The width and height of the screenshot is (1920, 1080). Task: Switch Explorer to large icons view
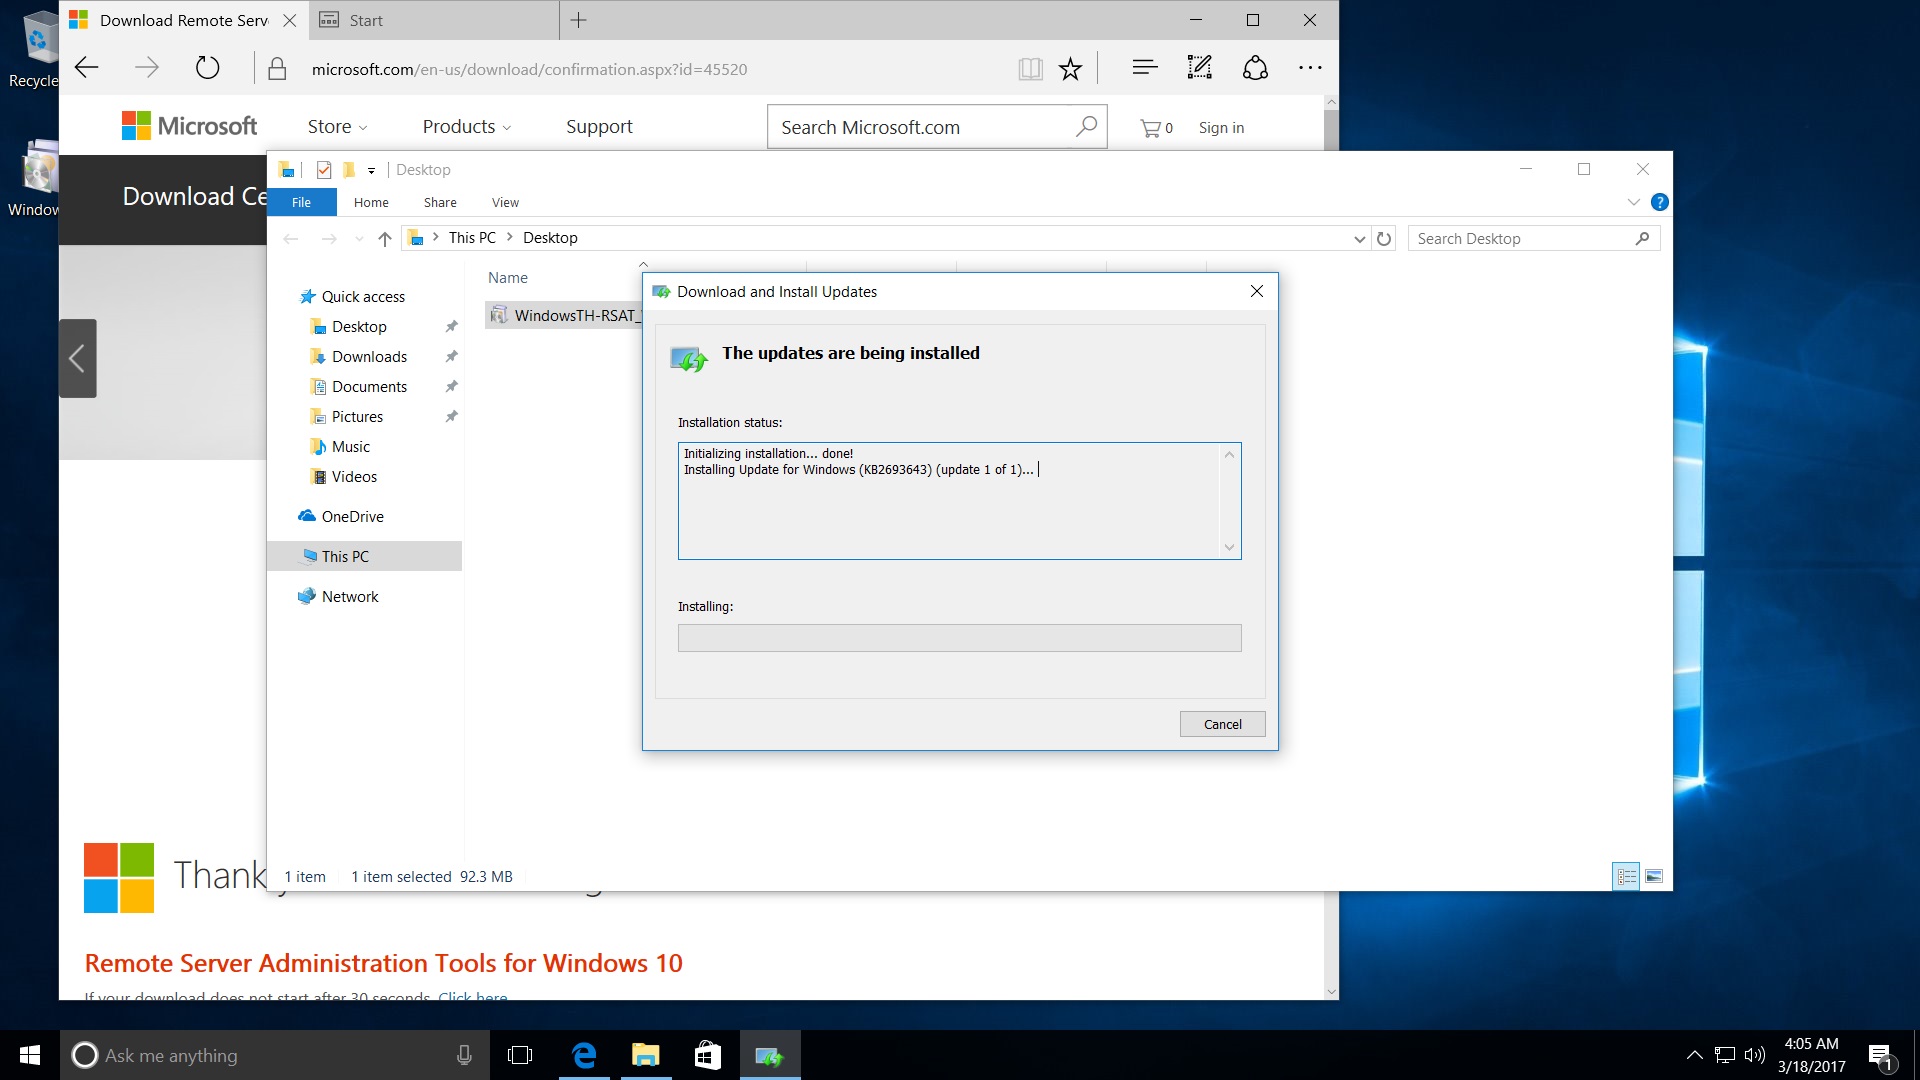click(x=1654, y=877)
